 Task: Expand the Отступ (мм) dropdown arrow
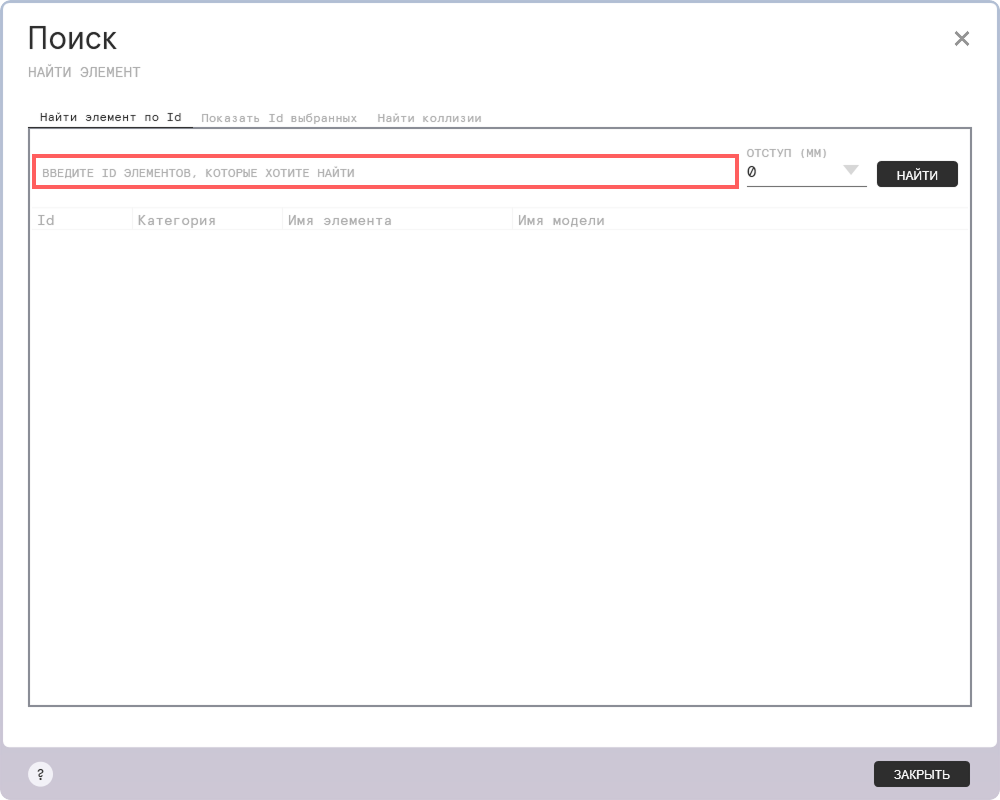click(x=851, y=171)
